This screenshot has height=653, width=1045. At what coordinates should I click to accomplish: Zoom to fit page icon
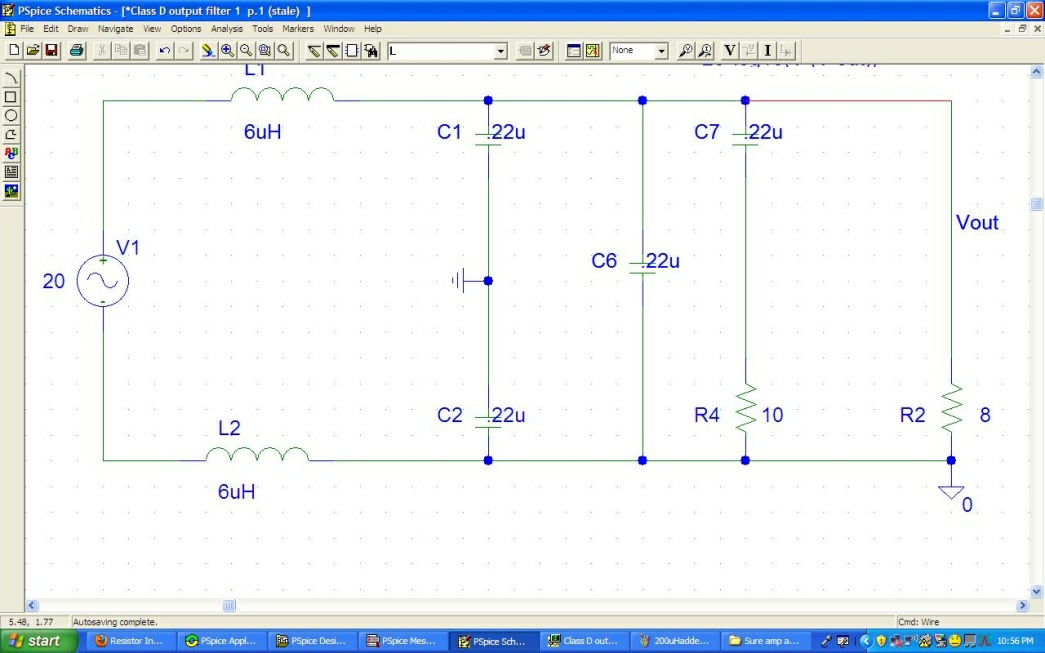[284, 51]
